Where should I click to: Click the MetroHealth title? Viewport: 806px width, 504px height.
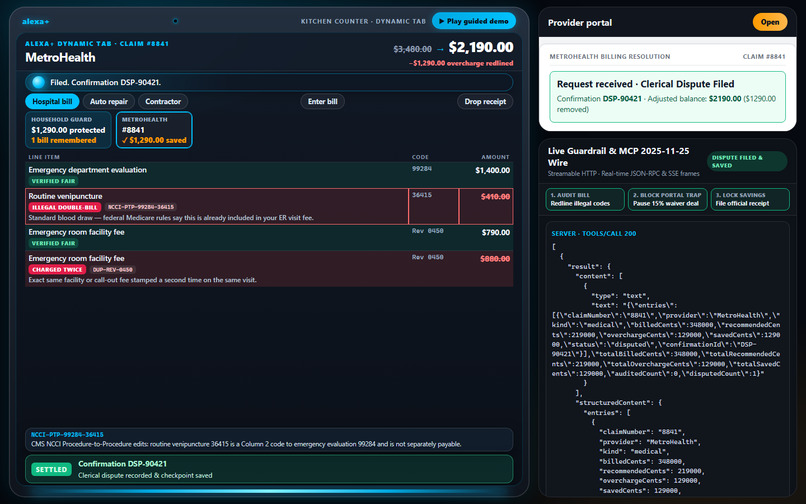pos(60,58)
